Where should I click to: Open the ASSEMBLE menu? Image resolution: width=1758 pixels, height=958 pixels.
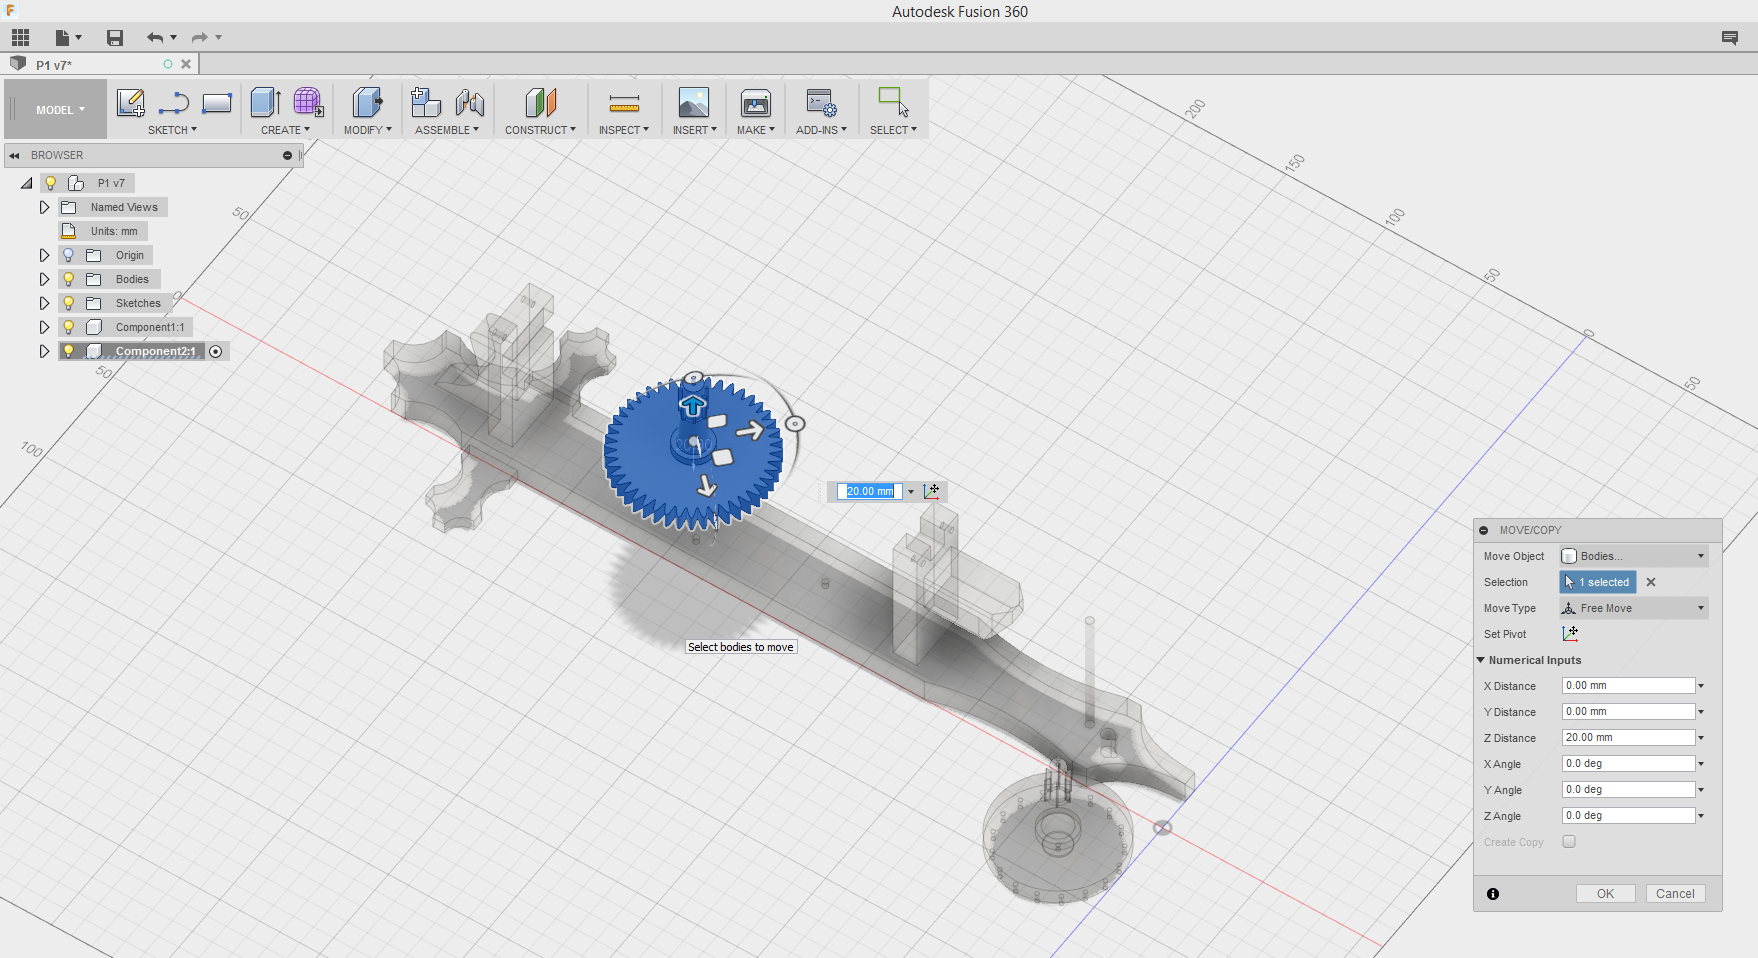tap(447, 130)
